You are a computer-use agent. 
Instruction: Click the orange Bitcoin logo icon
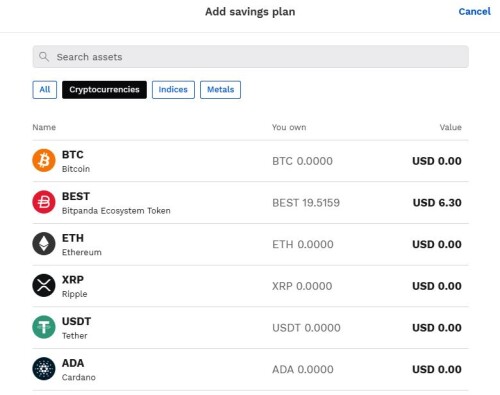[44, 161]
